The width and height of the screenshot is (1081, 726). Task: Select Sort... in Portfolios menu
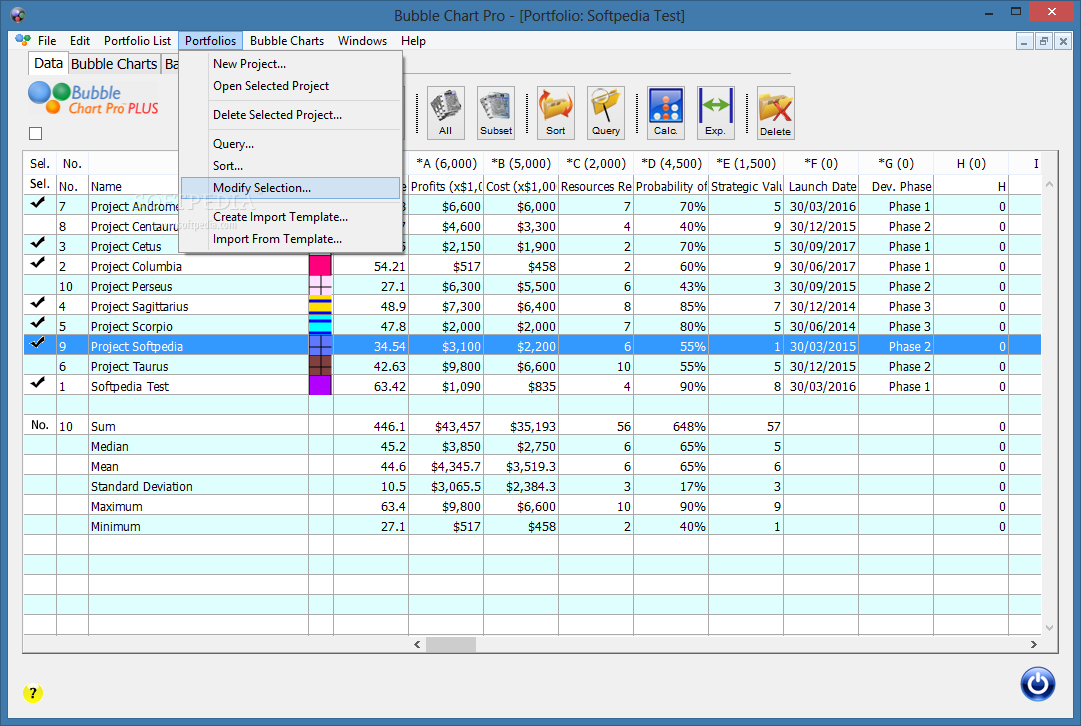290,165
